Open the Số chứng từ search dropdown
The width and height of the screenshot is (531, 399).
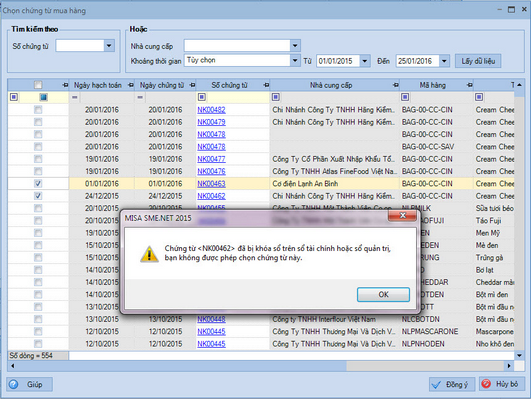pyautogui.click(x=109, y=46)
